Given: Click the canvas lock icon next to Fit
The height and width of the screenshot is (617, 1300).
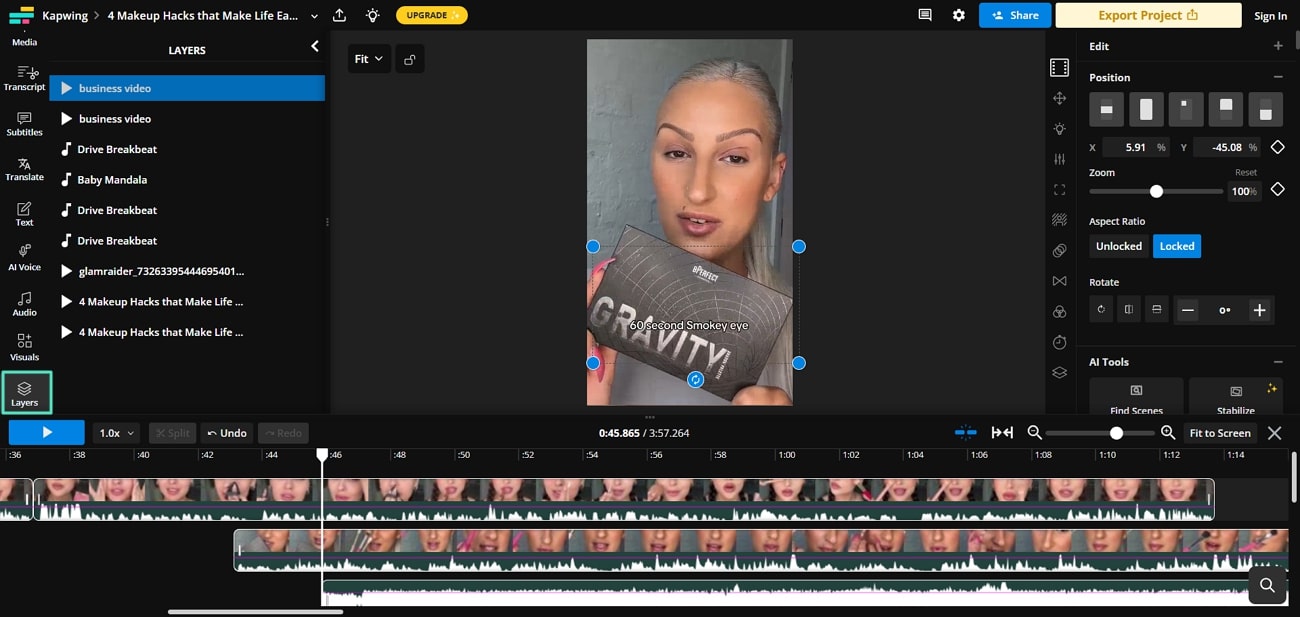Looking at the screenshot, I should [x=410, y=59].
